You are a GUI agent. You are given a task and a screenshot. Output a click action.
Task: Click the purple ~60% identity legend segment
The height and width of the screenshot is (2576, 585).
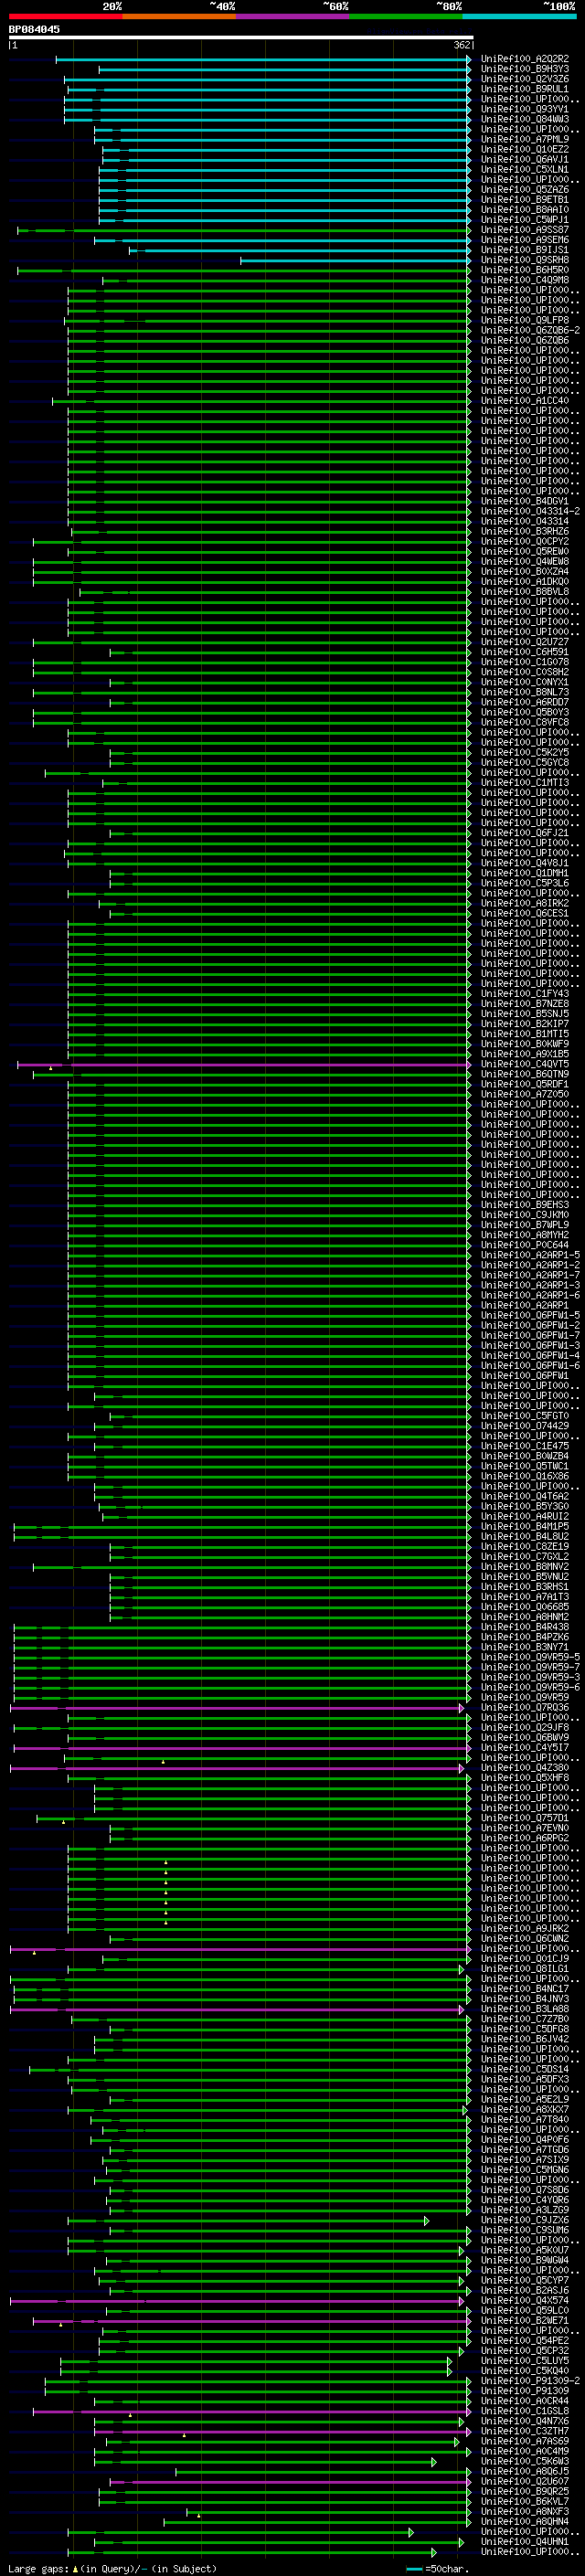point(293,16)
